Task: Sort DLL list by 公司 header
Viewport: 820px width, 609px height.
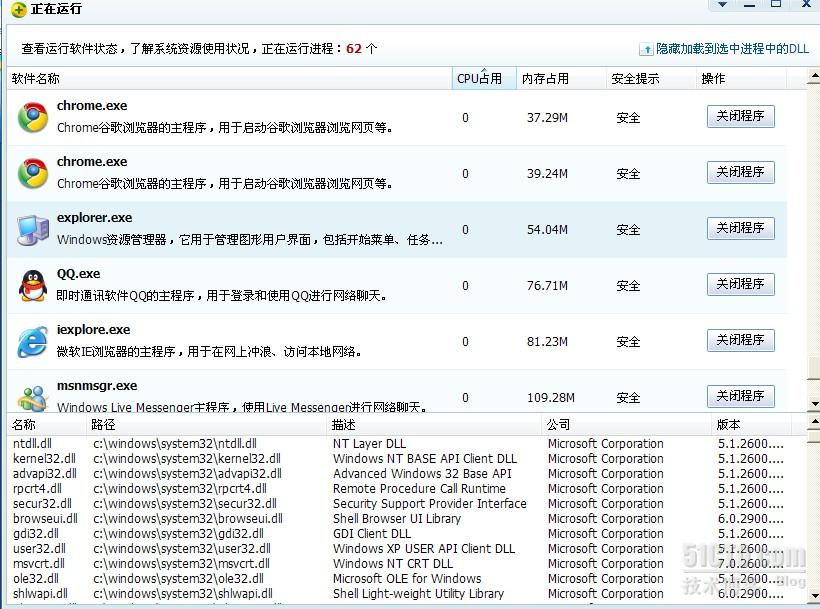Action: [x=627, y=424]
